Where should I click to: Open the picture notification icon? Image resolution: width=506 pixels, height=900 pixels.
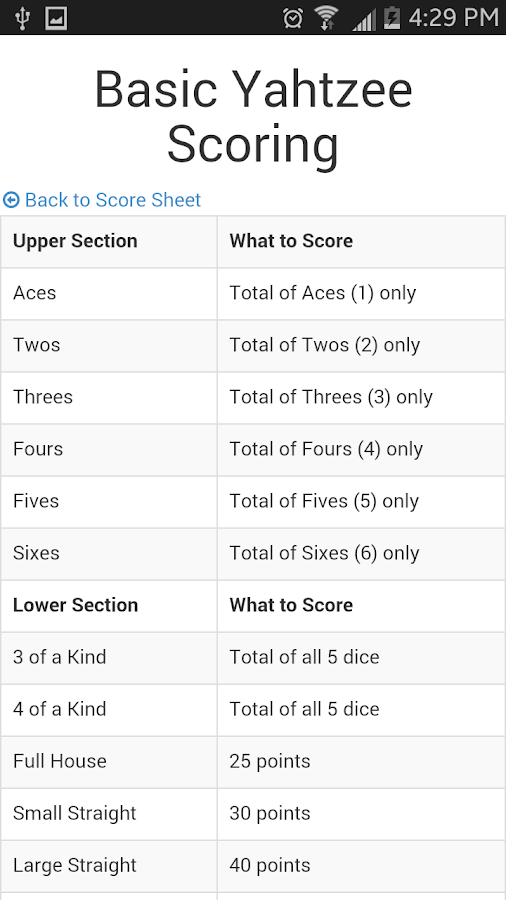click(x=56, y=18)
